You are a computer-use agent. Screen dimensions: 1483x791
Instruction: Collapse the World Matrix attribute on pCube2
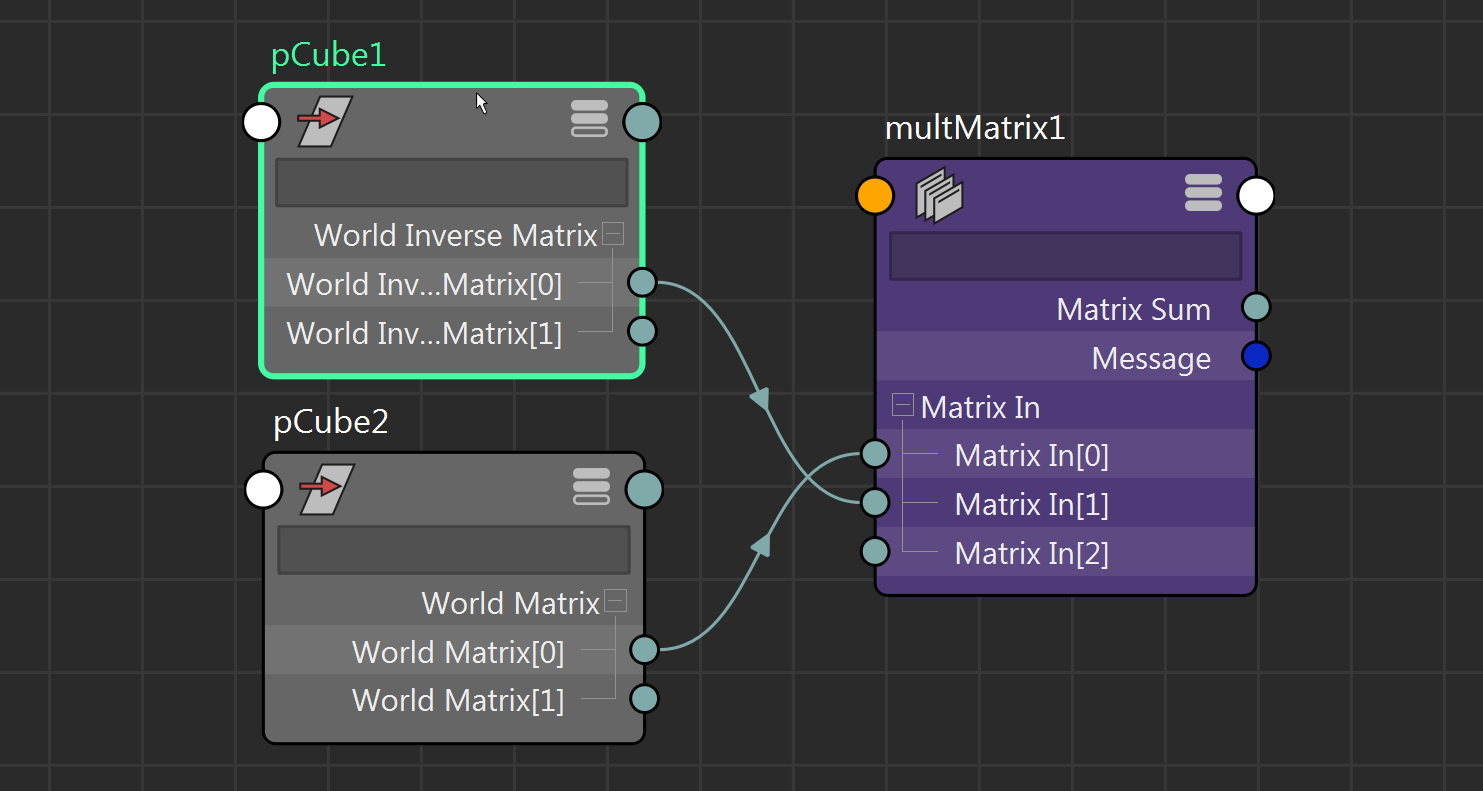[616, 601]
